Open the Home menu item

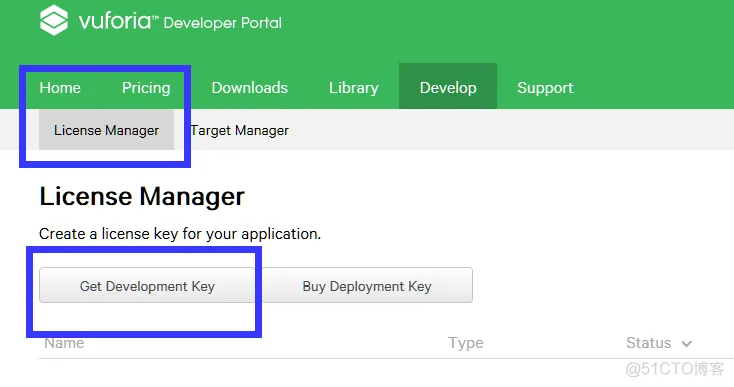click(60, 88)
